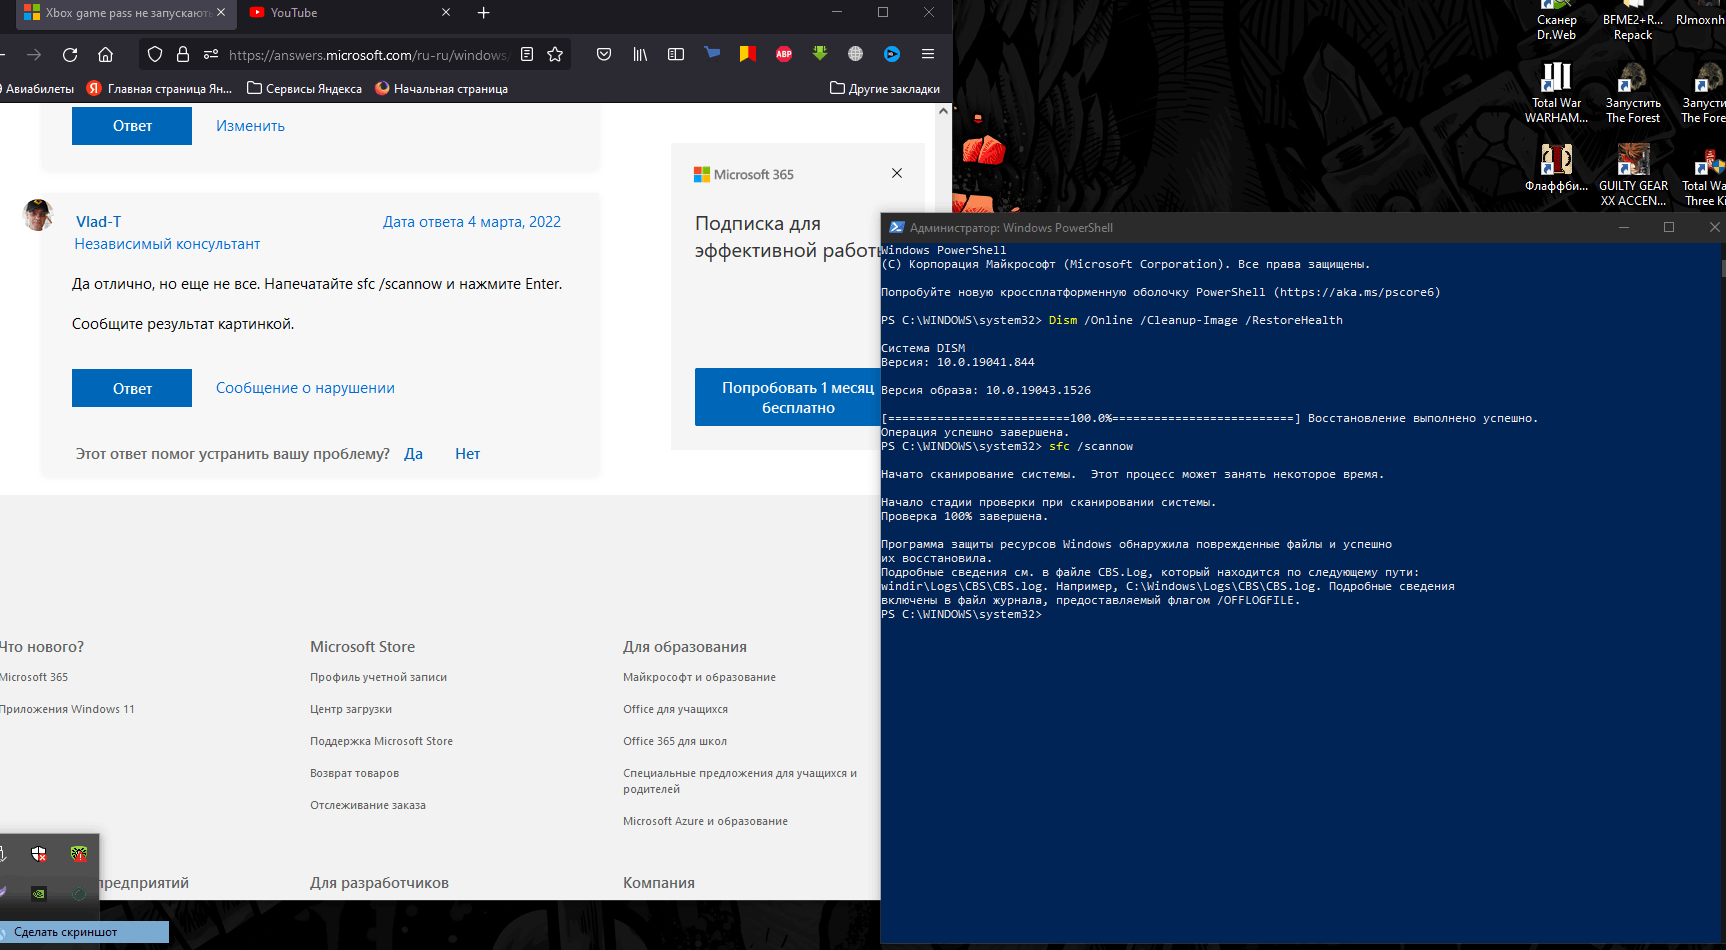Click Сделать скриншот button
Screen dimensions: 1726x950
(84, 932)
